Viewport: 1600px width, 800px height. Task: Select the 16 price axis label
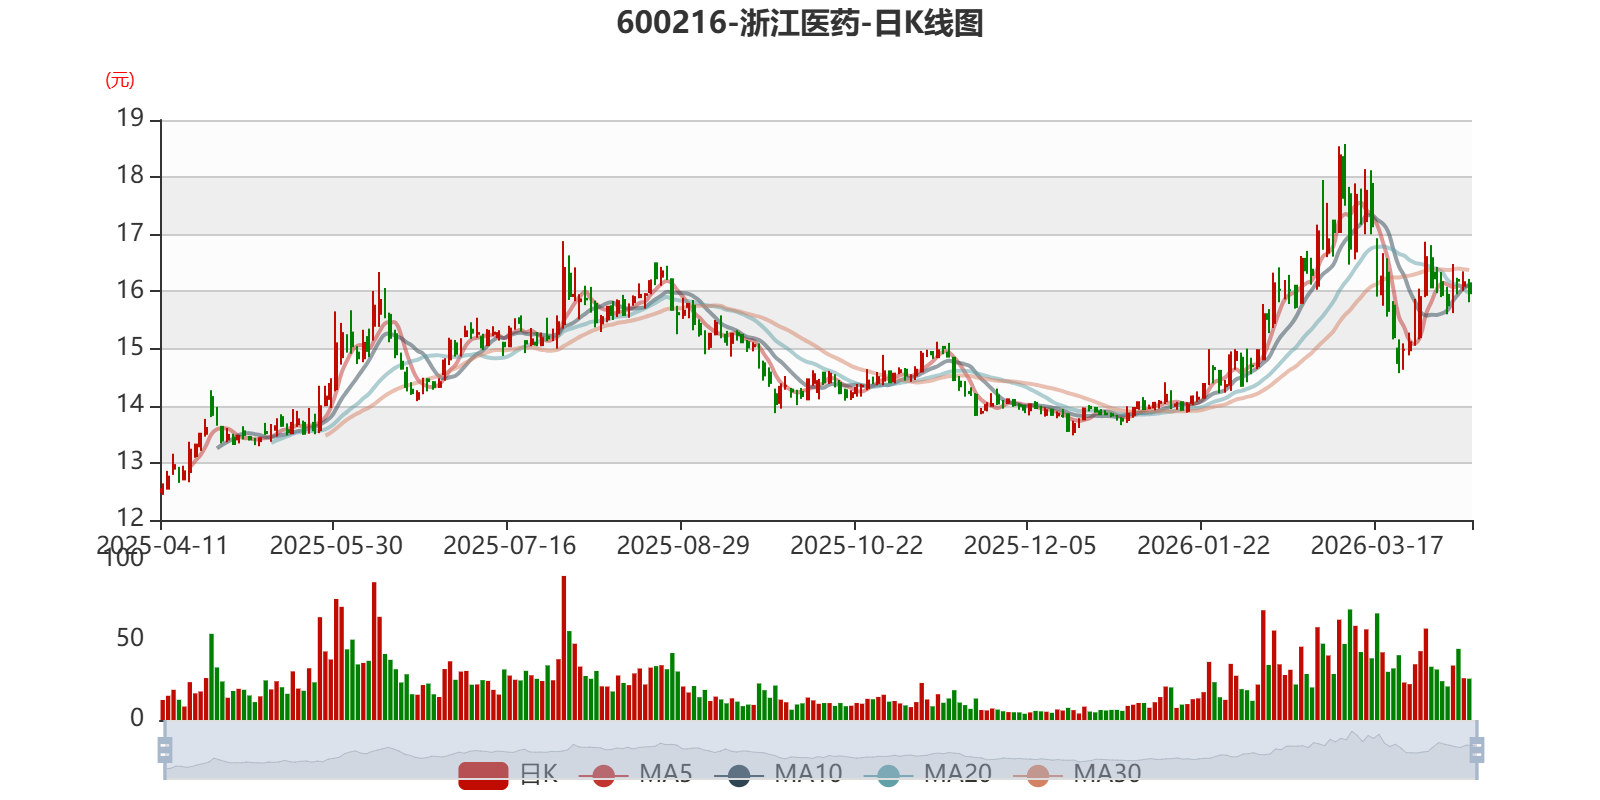(130, 290)
